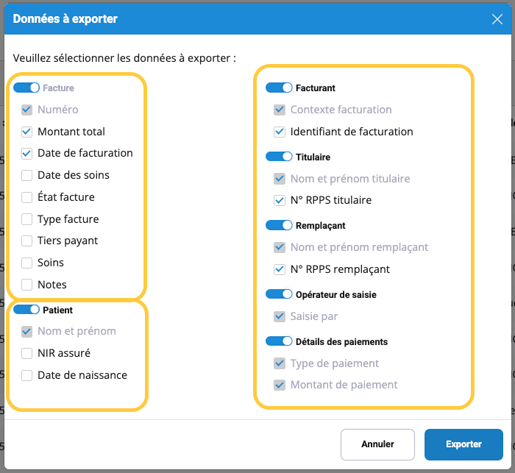This screenshot has height=473, width=515.
Task: Enable the Date de naissance checkbox
Action: coord(27,375)
